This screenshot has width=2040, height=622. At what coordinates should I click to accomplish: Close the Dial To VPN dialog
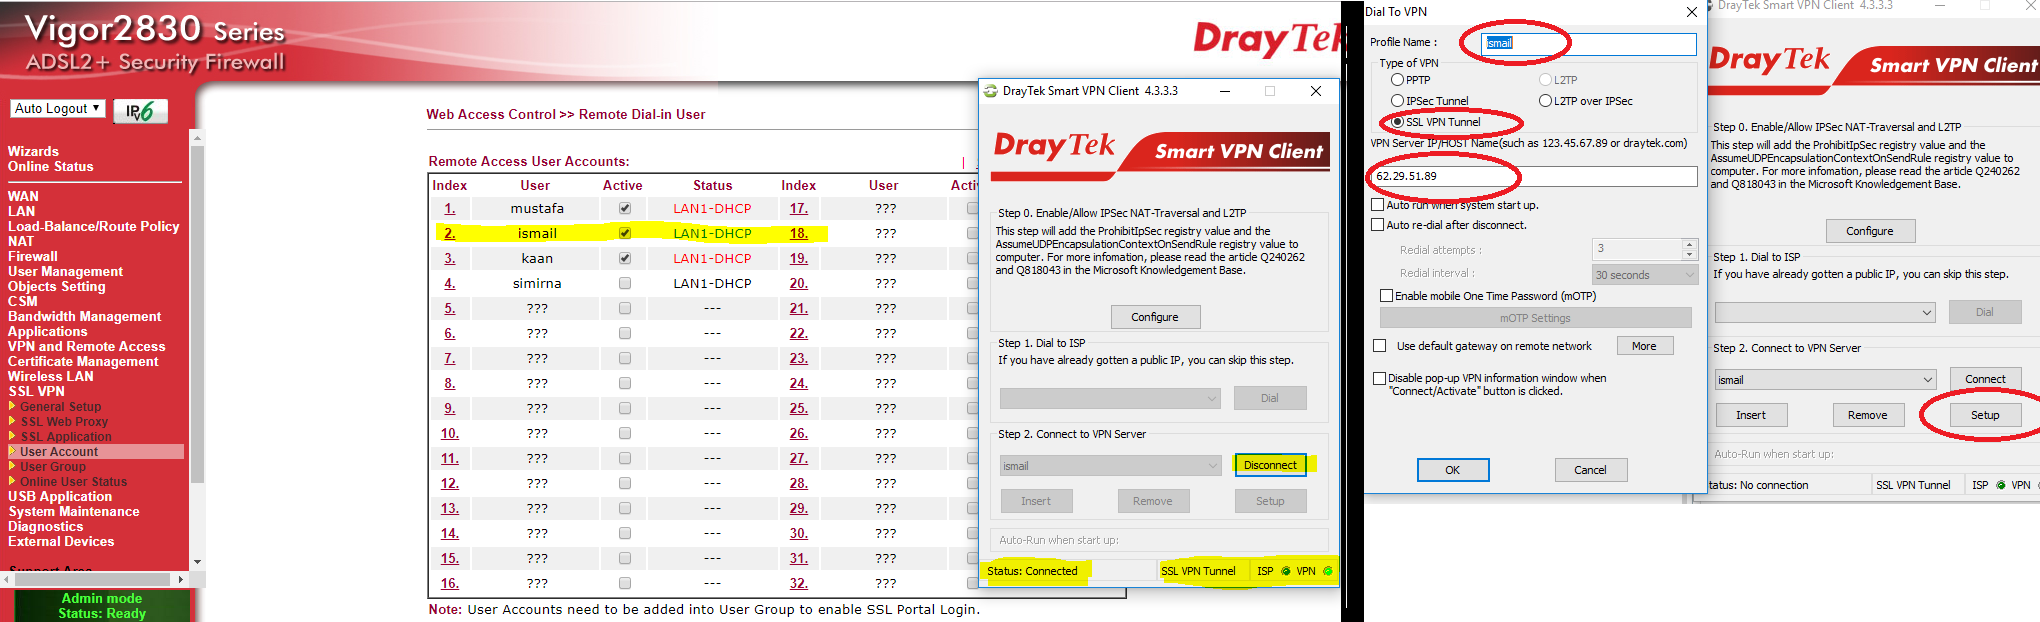coord(1691,12)
